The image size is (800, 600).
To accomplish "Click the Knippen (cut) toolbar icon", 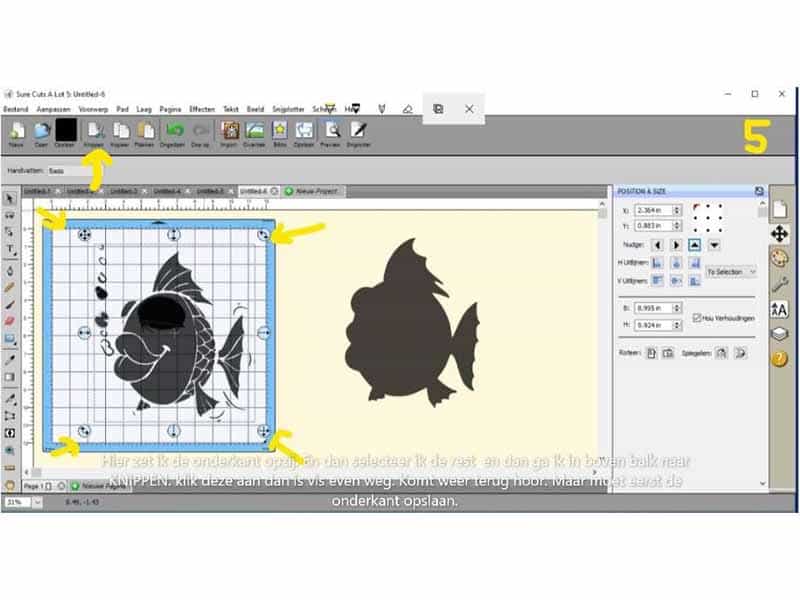I will click(x=94, y=132).
